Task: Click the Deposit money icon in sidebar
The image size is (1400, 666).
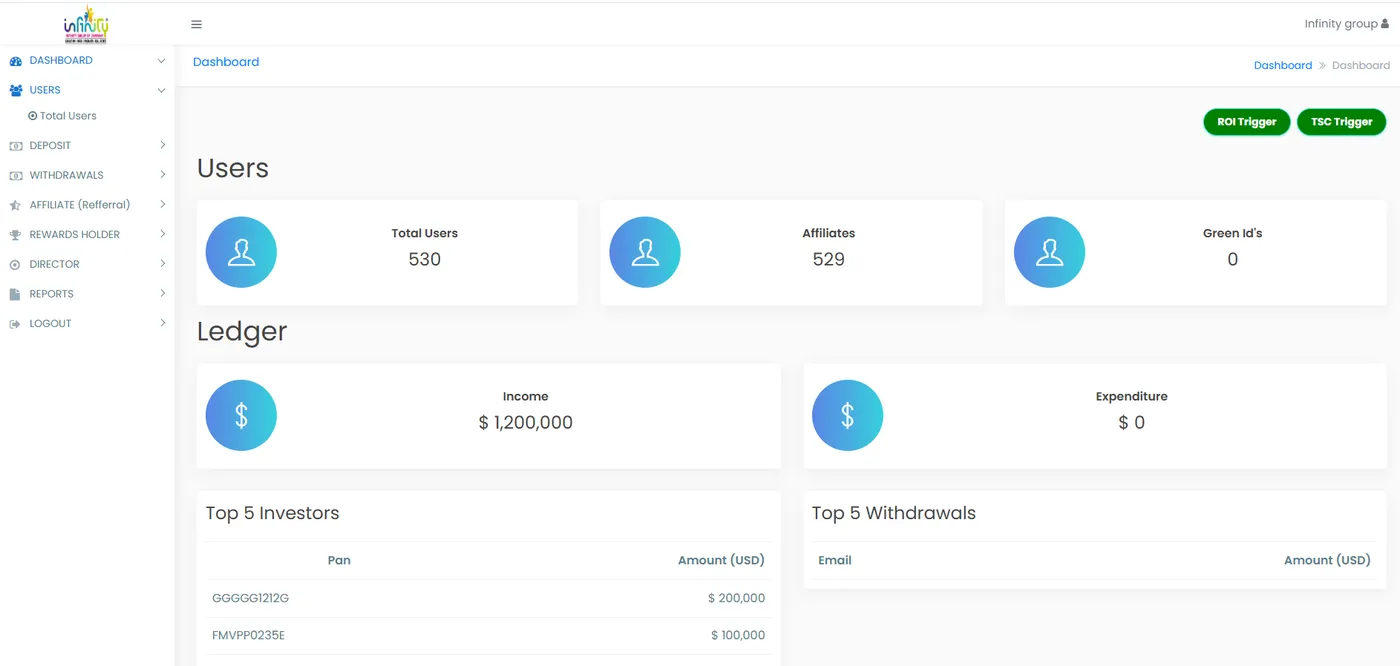Action: click(x=15, y=146)
